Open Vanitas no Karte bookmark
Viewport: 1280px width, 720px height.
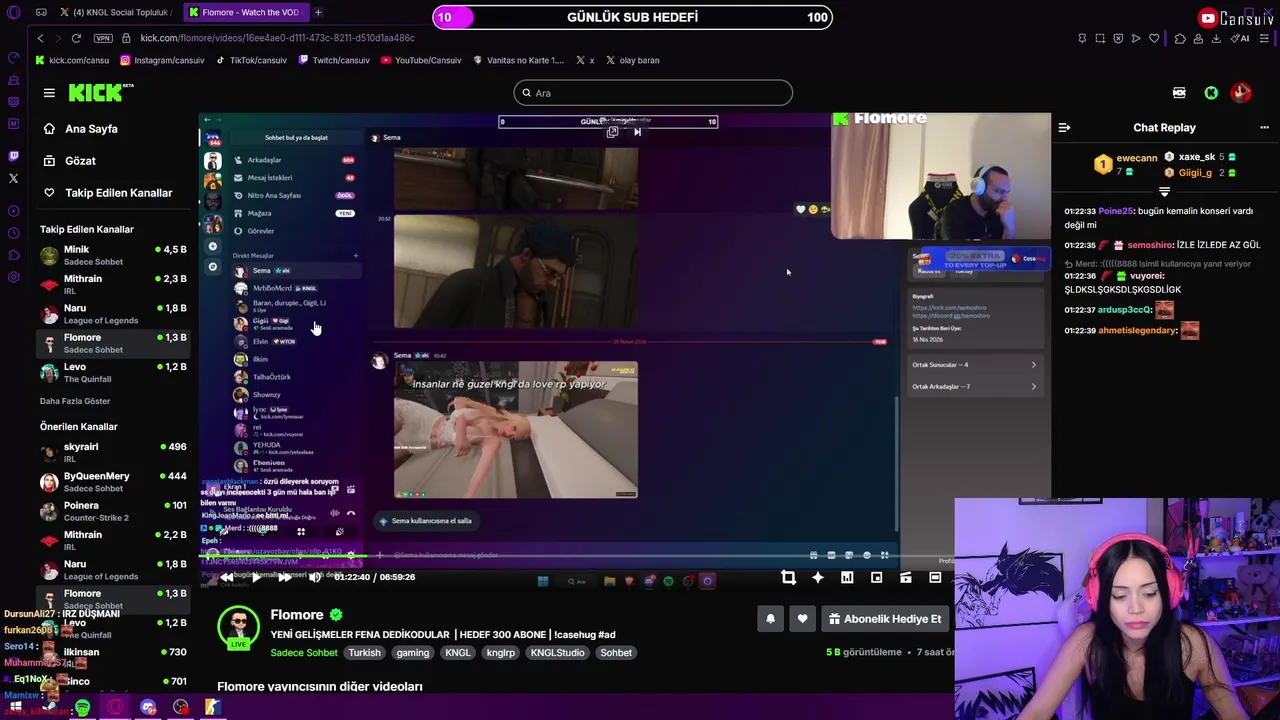pos(519,60)
